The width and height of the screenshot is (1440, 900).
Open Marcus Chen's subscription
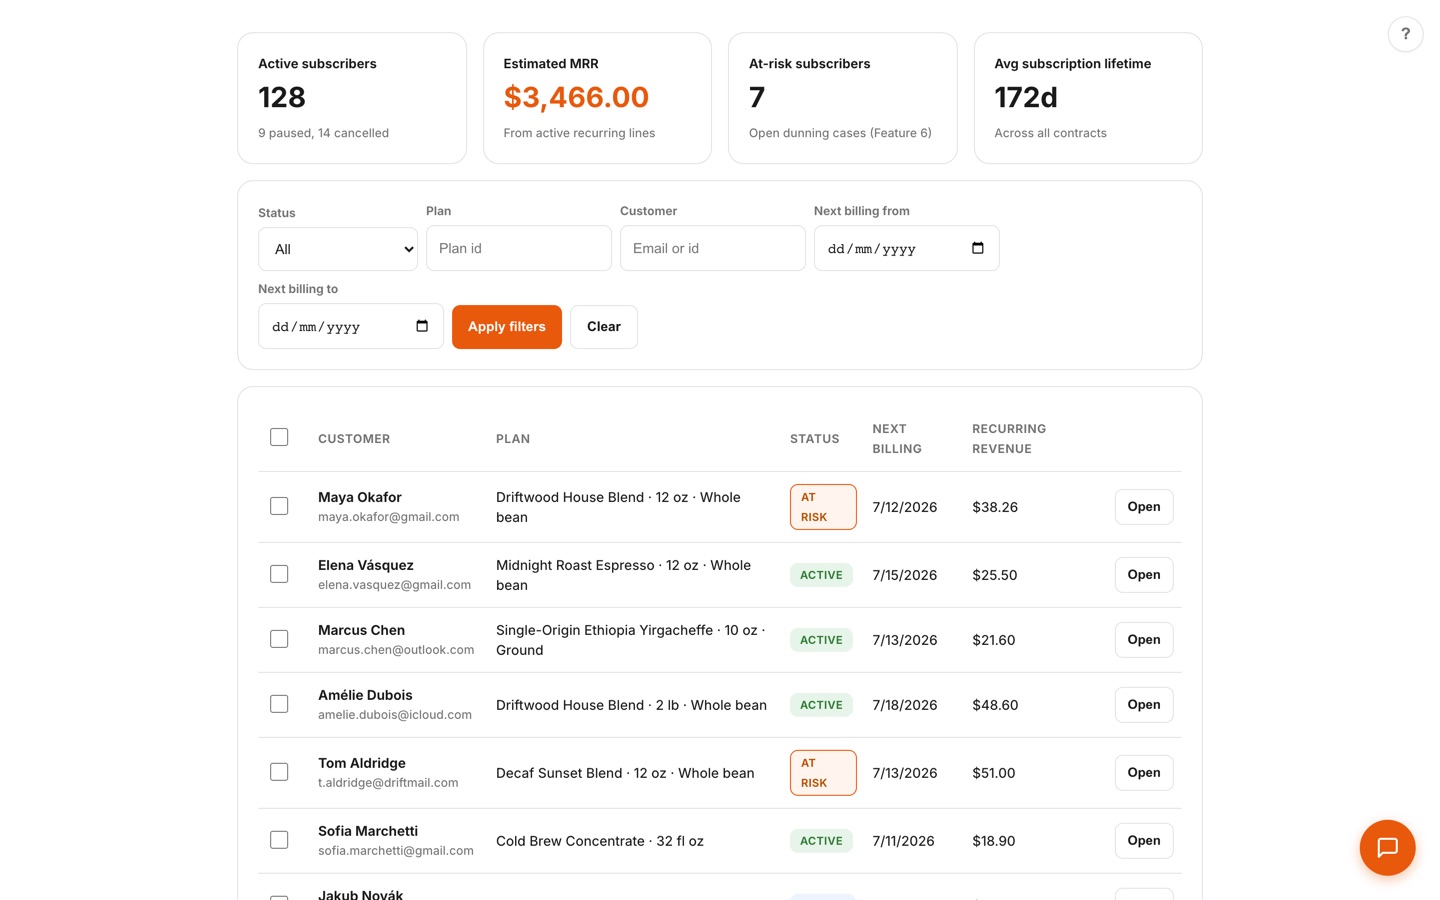[x=1144, y=640]
